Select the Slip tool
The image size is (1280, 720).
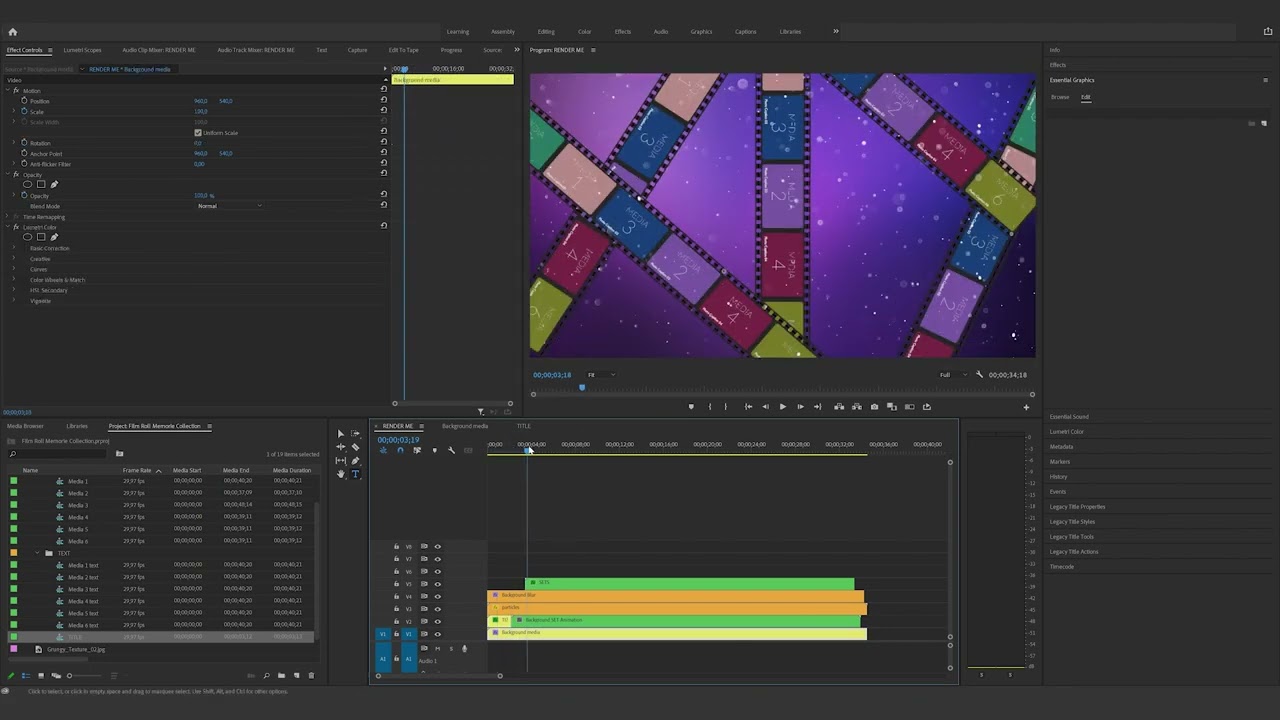point(340,461)
